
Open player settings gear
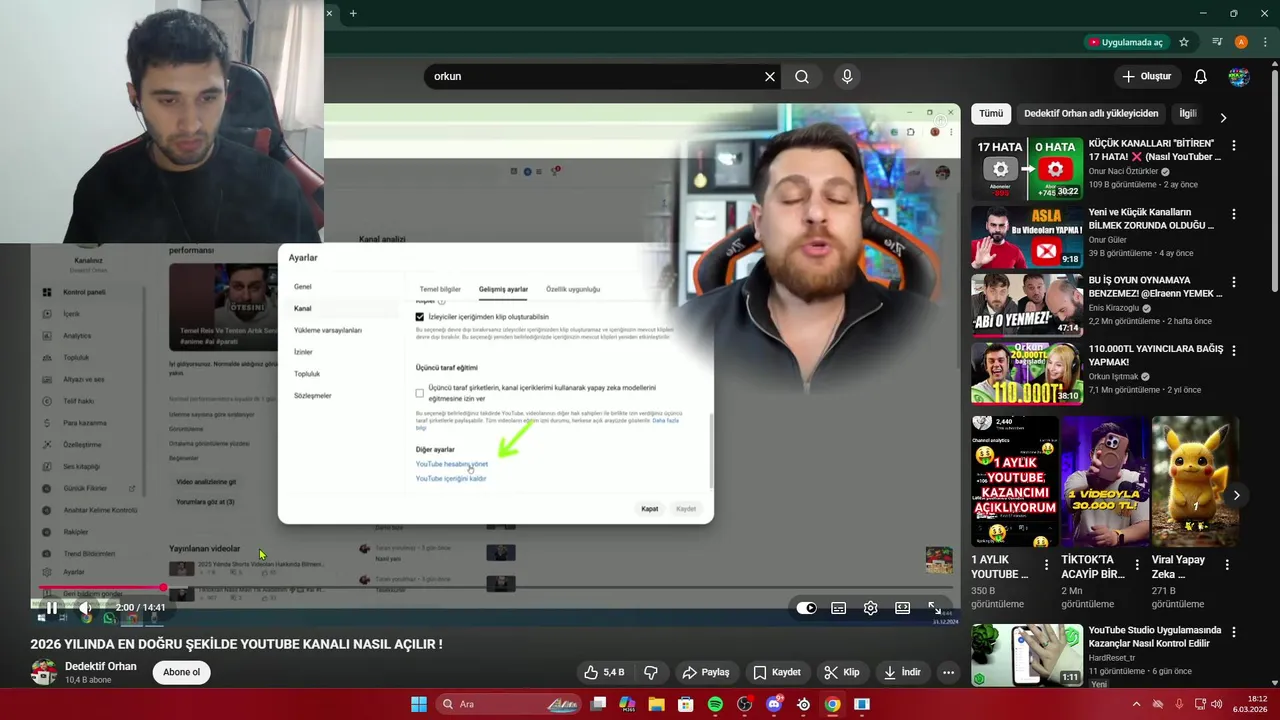point(871,608)
